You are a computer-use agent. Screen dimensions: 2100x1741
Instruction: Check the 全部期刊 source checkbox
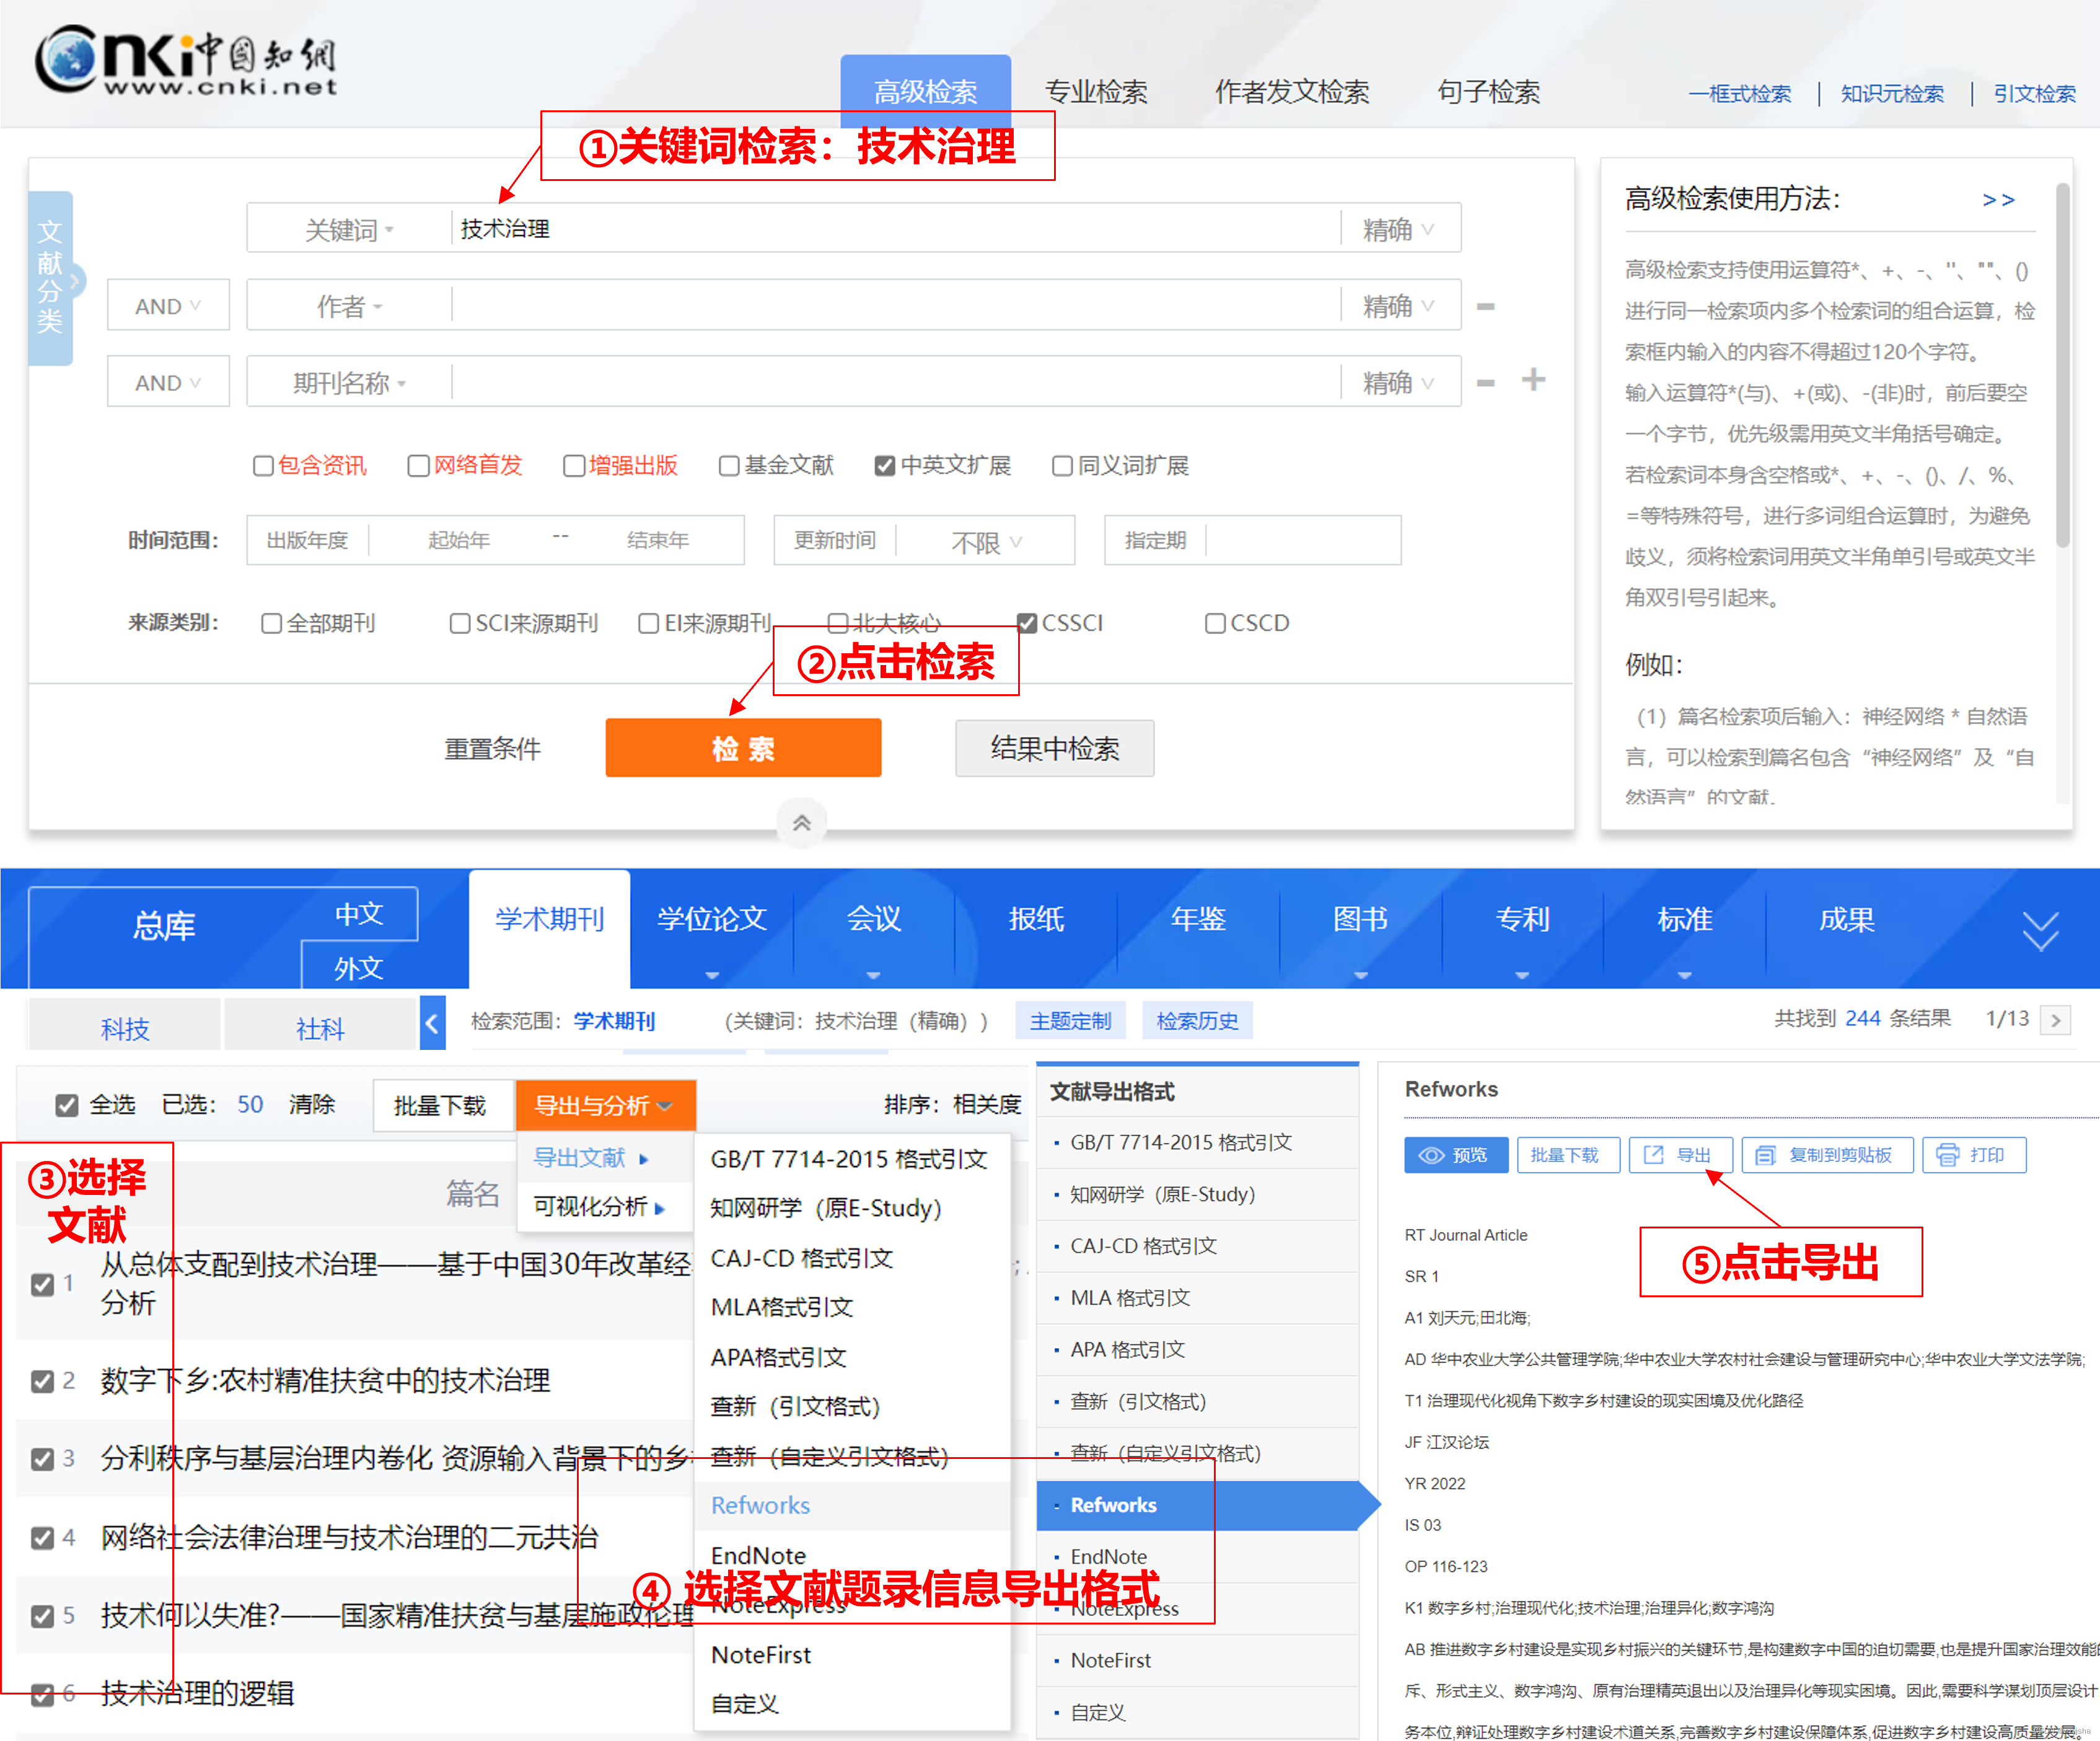[271, 624]
